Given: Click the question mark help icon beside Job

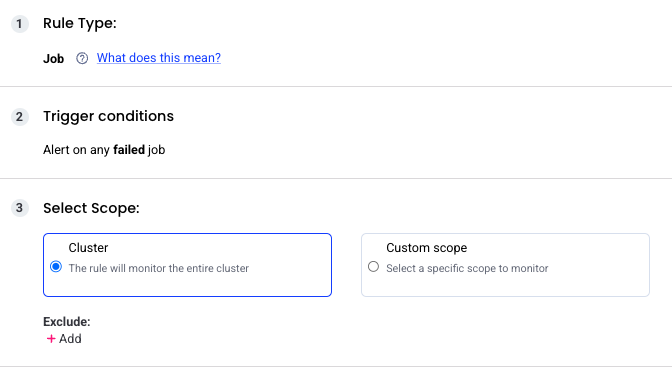Looking at the screenshot, I should 82,58.
